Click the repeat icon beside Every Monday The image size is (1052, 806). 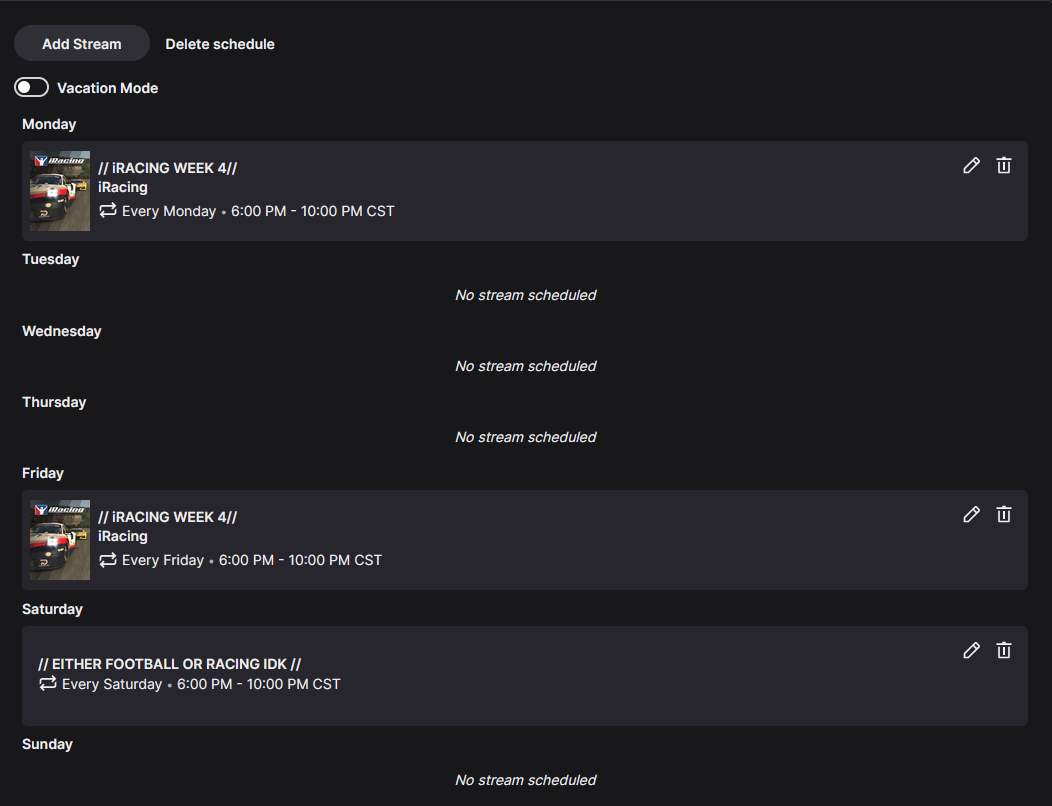(108, 211)
